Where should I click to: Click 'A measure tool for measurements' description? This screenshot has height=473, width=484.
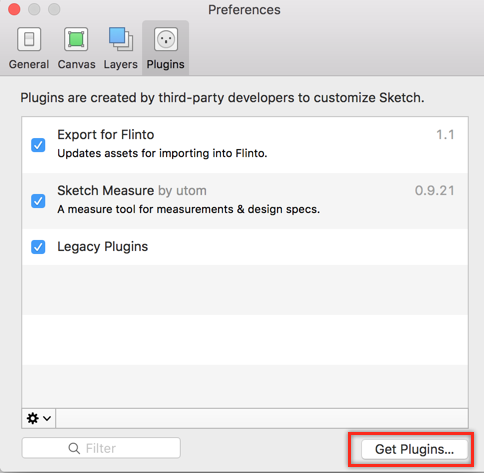tap(189, 209)
